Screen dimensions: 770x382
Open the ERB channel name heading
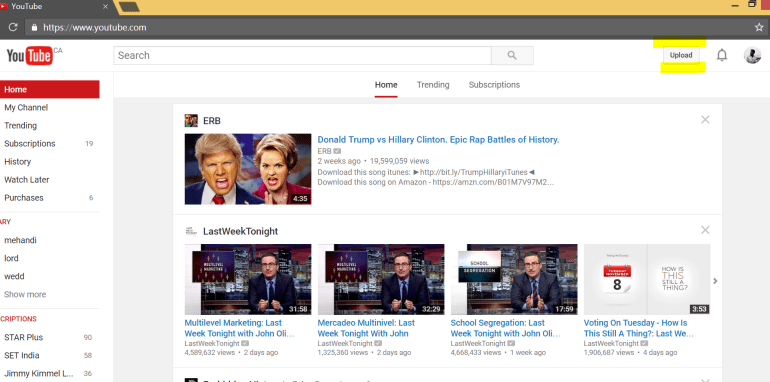pyautogui.click(x=212, y=120)
